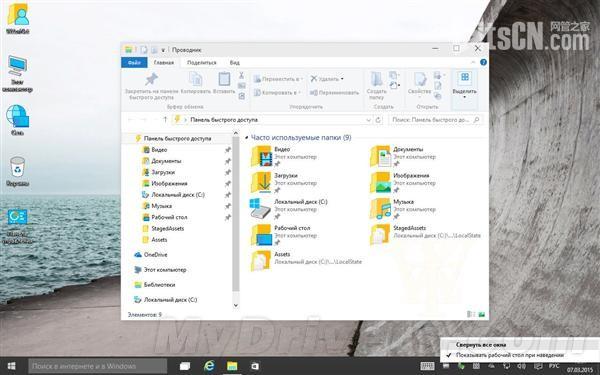Collapse the 'Часто используемые папки' group
The image size is (600, 375).
point(247,137)
